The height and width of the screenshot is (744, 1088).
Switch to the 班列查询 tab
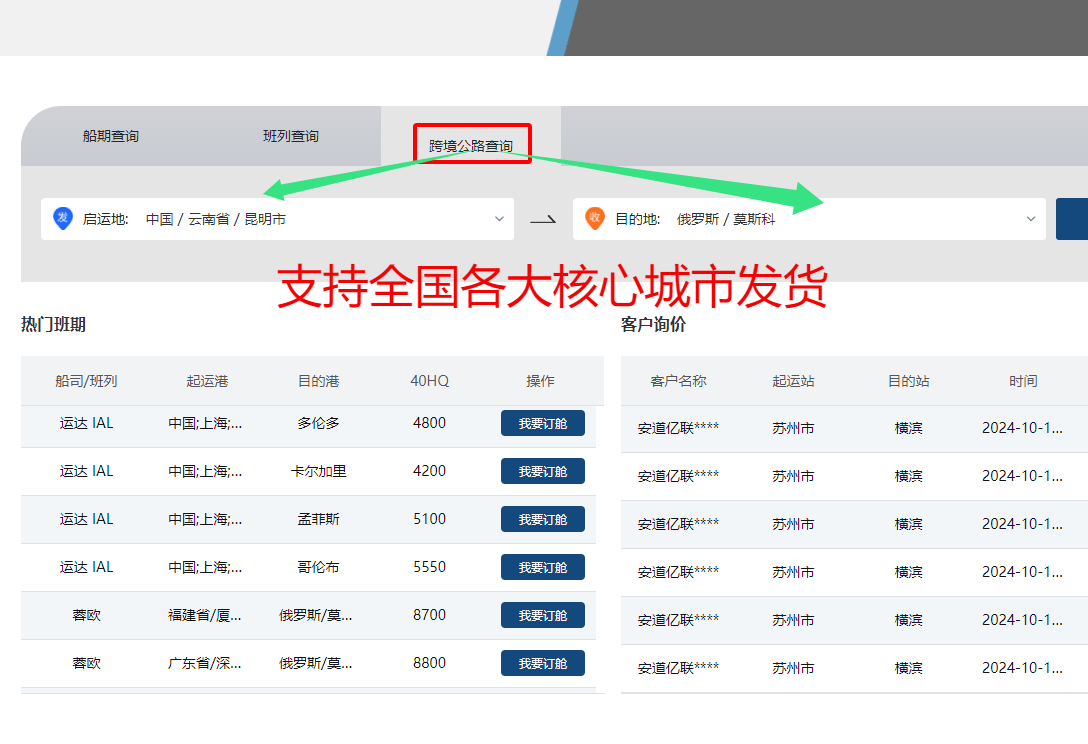pyautogui.click(x=291, y=136)
